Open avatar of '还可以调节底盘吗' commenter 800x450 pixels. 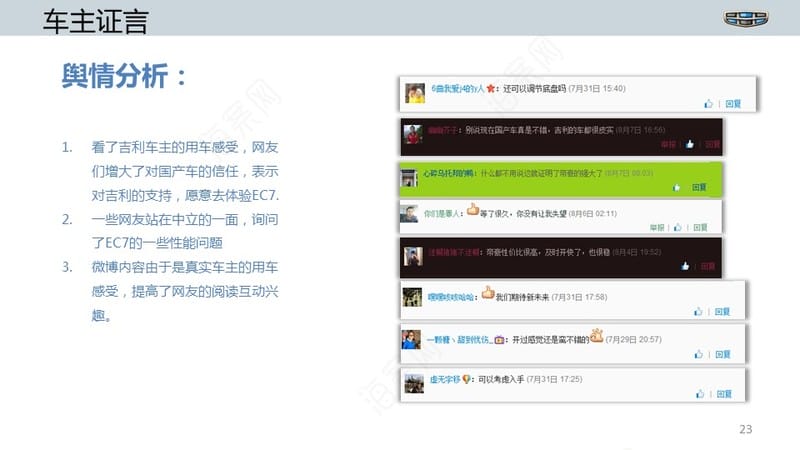point(415,93)
